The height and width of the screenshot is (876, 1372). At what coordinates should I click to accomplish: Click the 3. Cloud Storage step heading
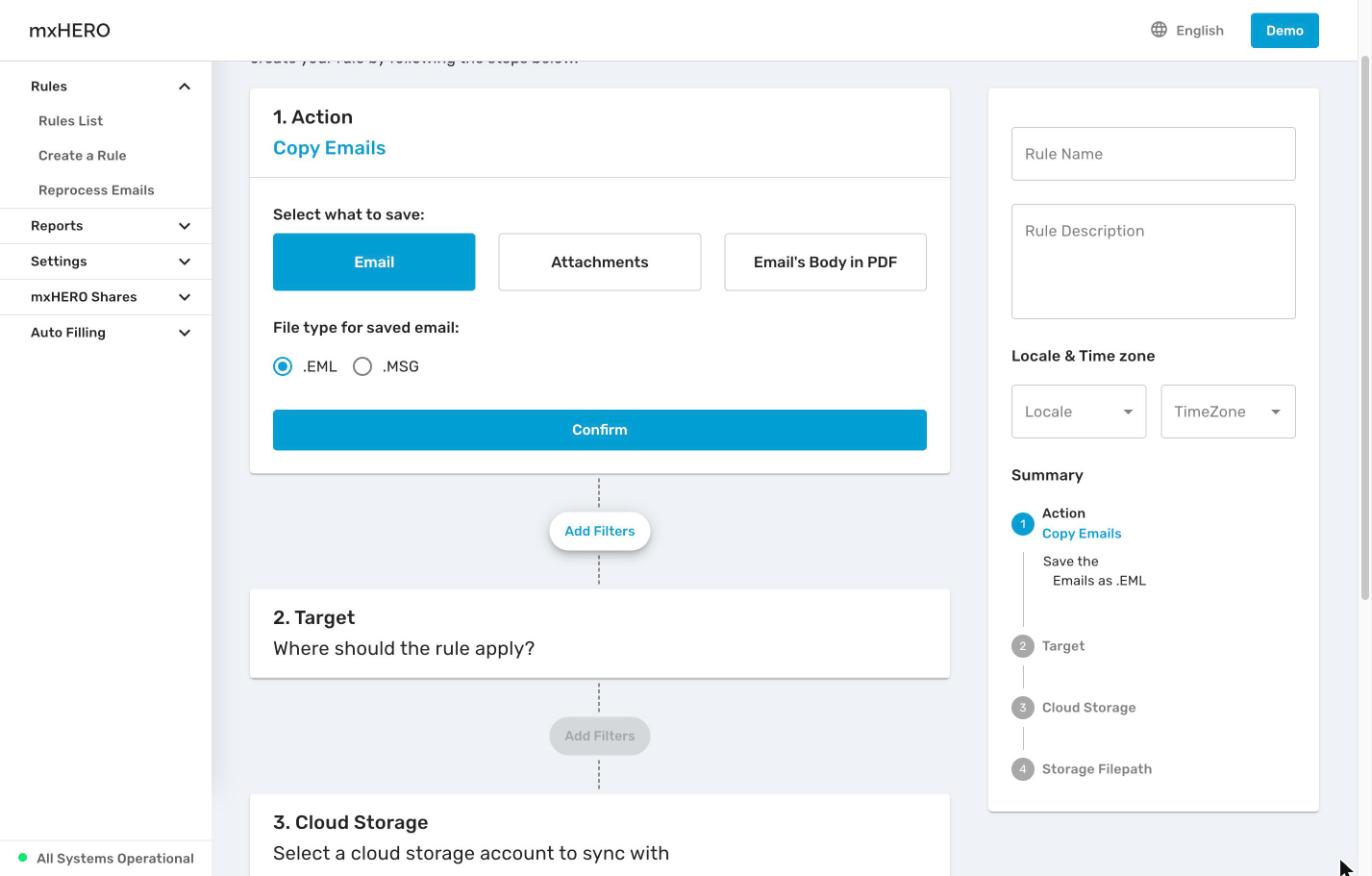click(350, 823)
